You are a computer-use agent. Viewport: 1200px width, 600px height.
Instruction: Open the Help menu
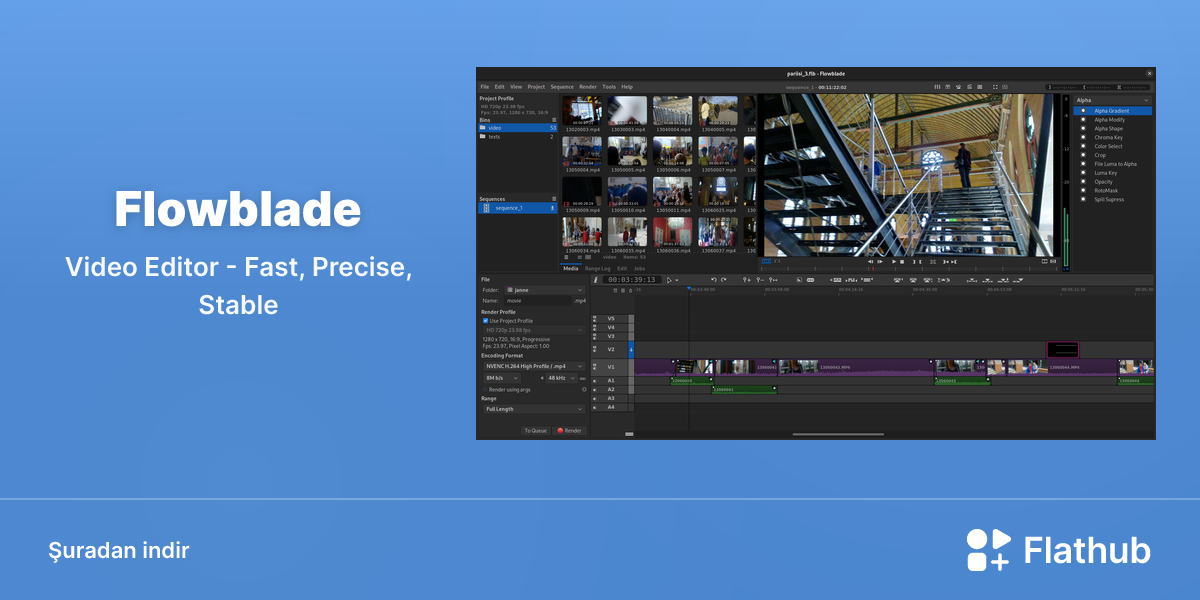(627, 87)
